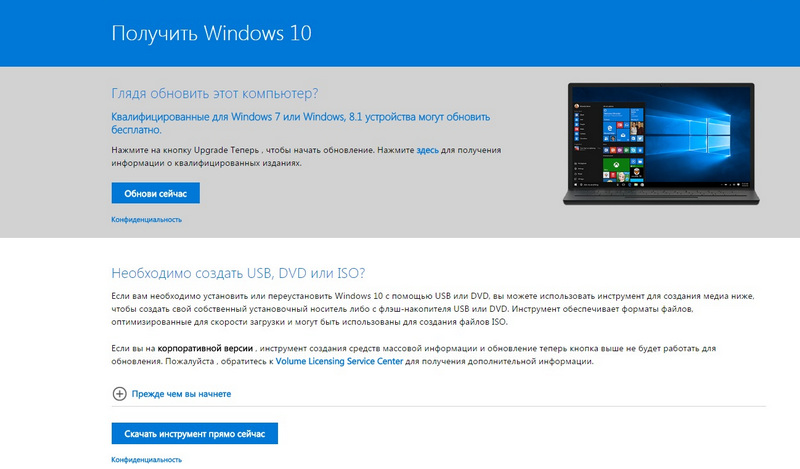Open 'Конфиденциальность' link under 'Обнови сейчас' button
This screenshot has width=800, height=469.
(x=146, y=219)
